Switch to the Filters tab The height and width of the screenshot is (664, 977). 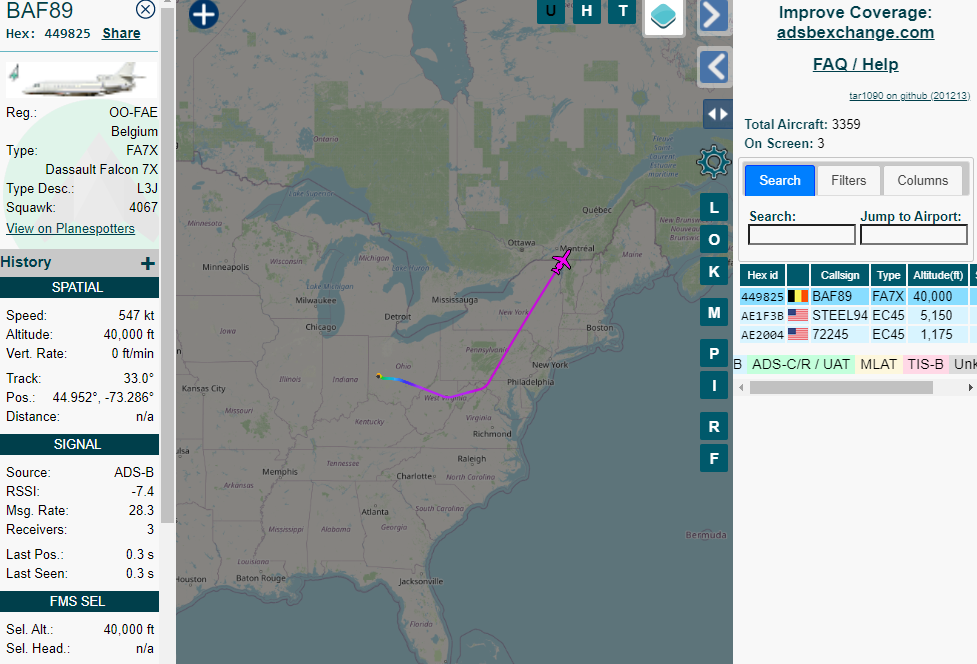point(849,181)
